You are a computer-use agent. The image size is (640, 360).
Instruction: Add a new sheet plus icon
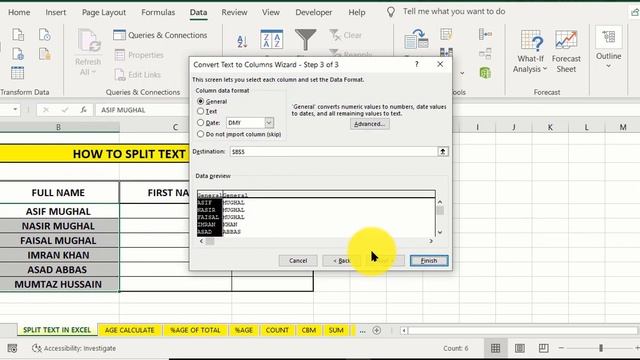(377, 330)
